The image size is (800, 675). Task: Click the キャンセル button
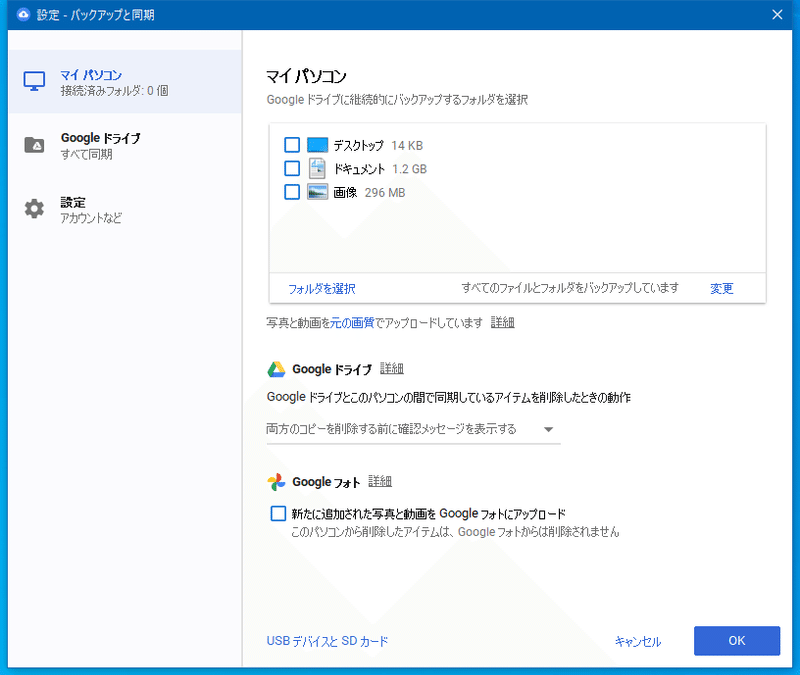point(638,641)
